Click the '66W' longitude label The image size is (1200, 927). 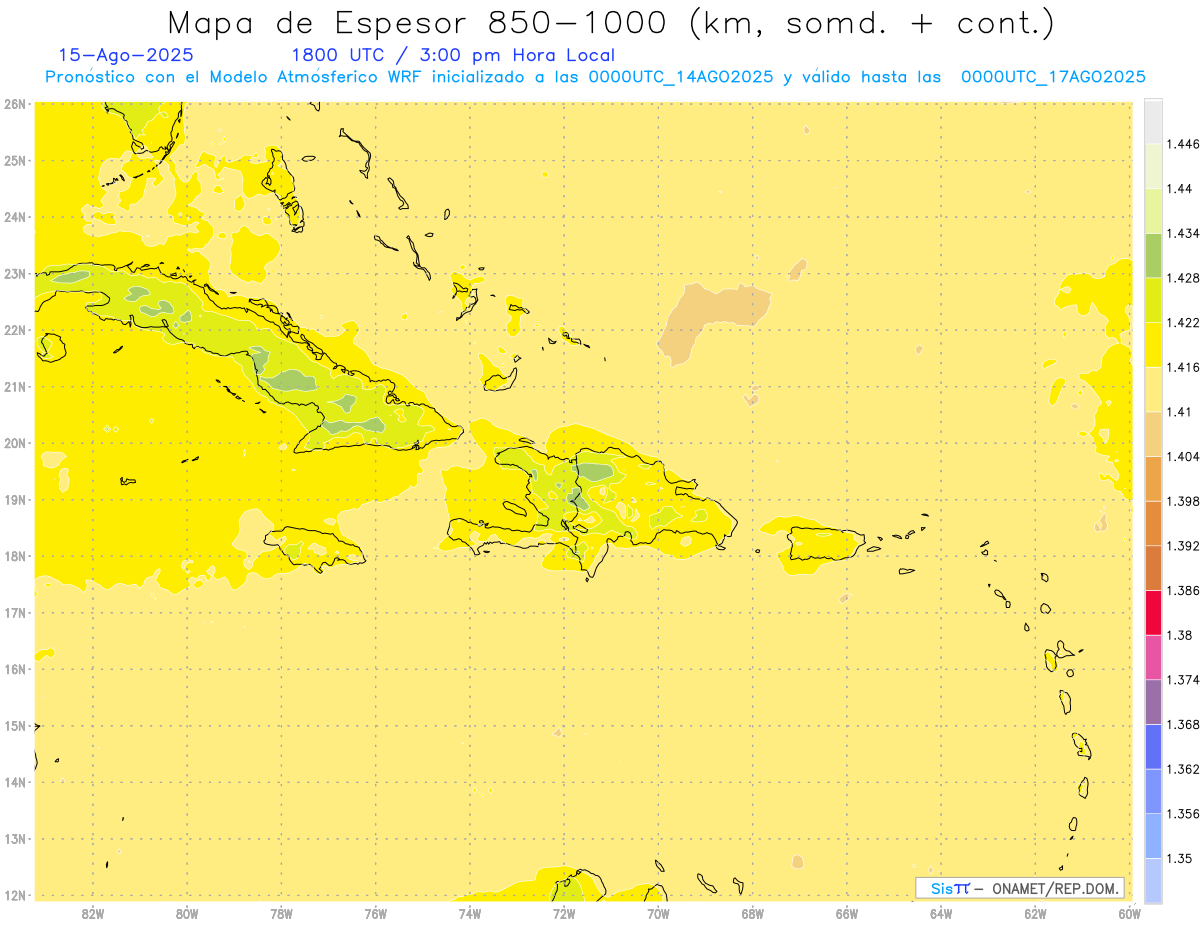(846, 913)
